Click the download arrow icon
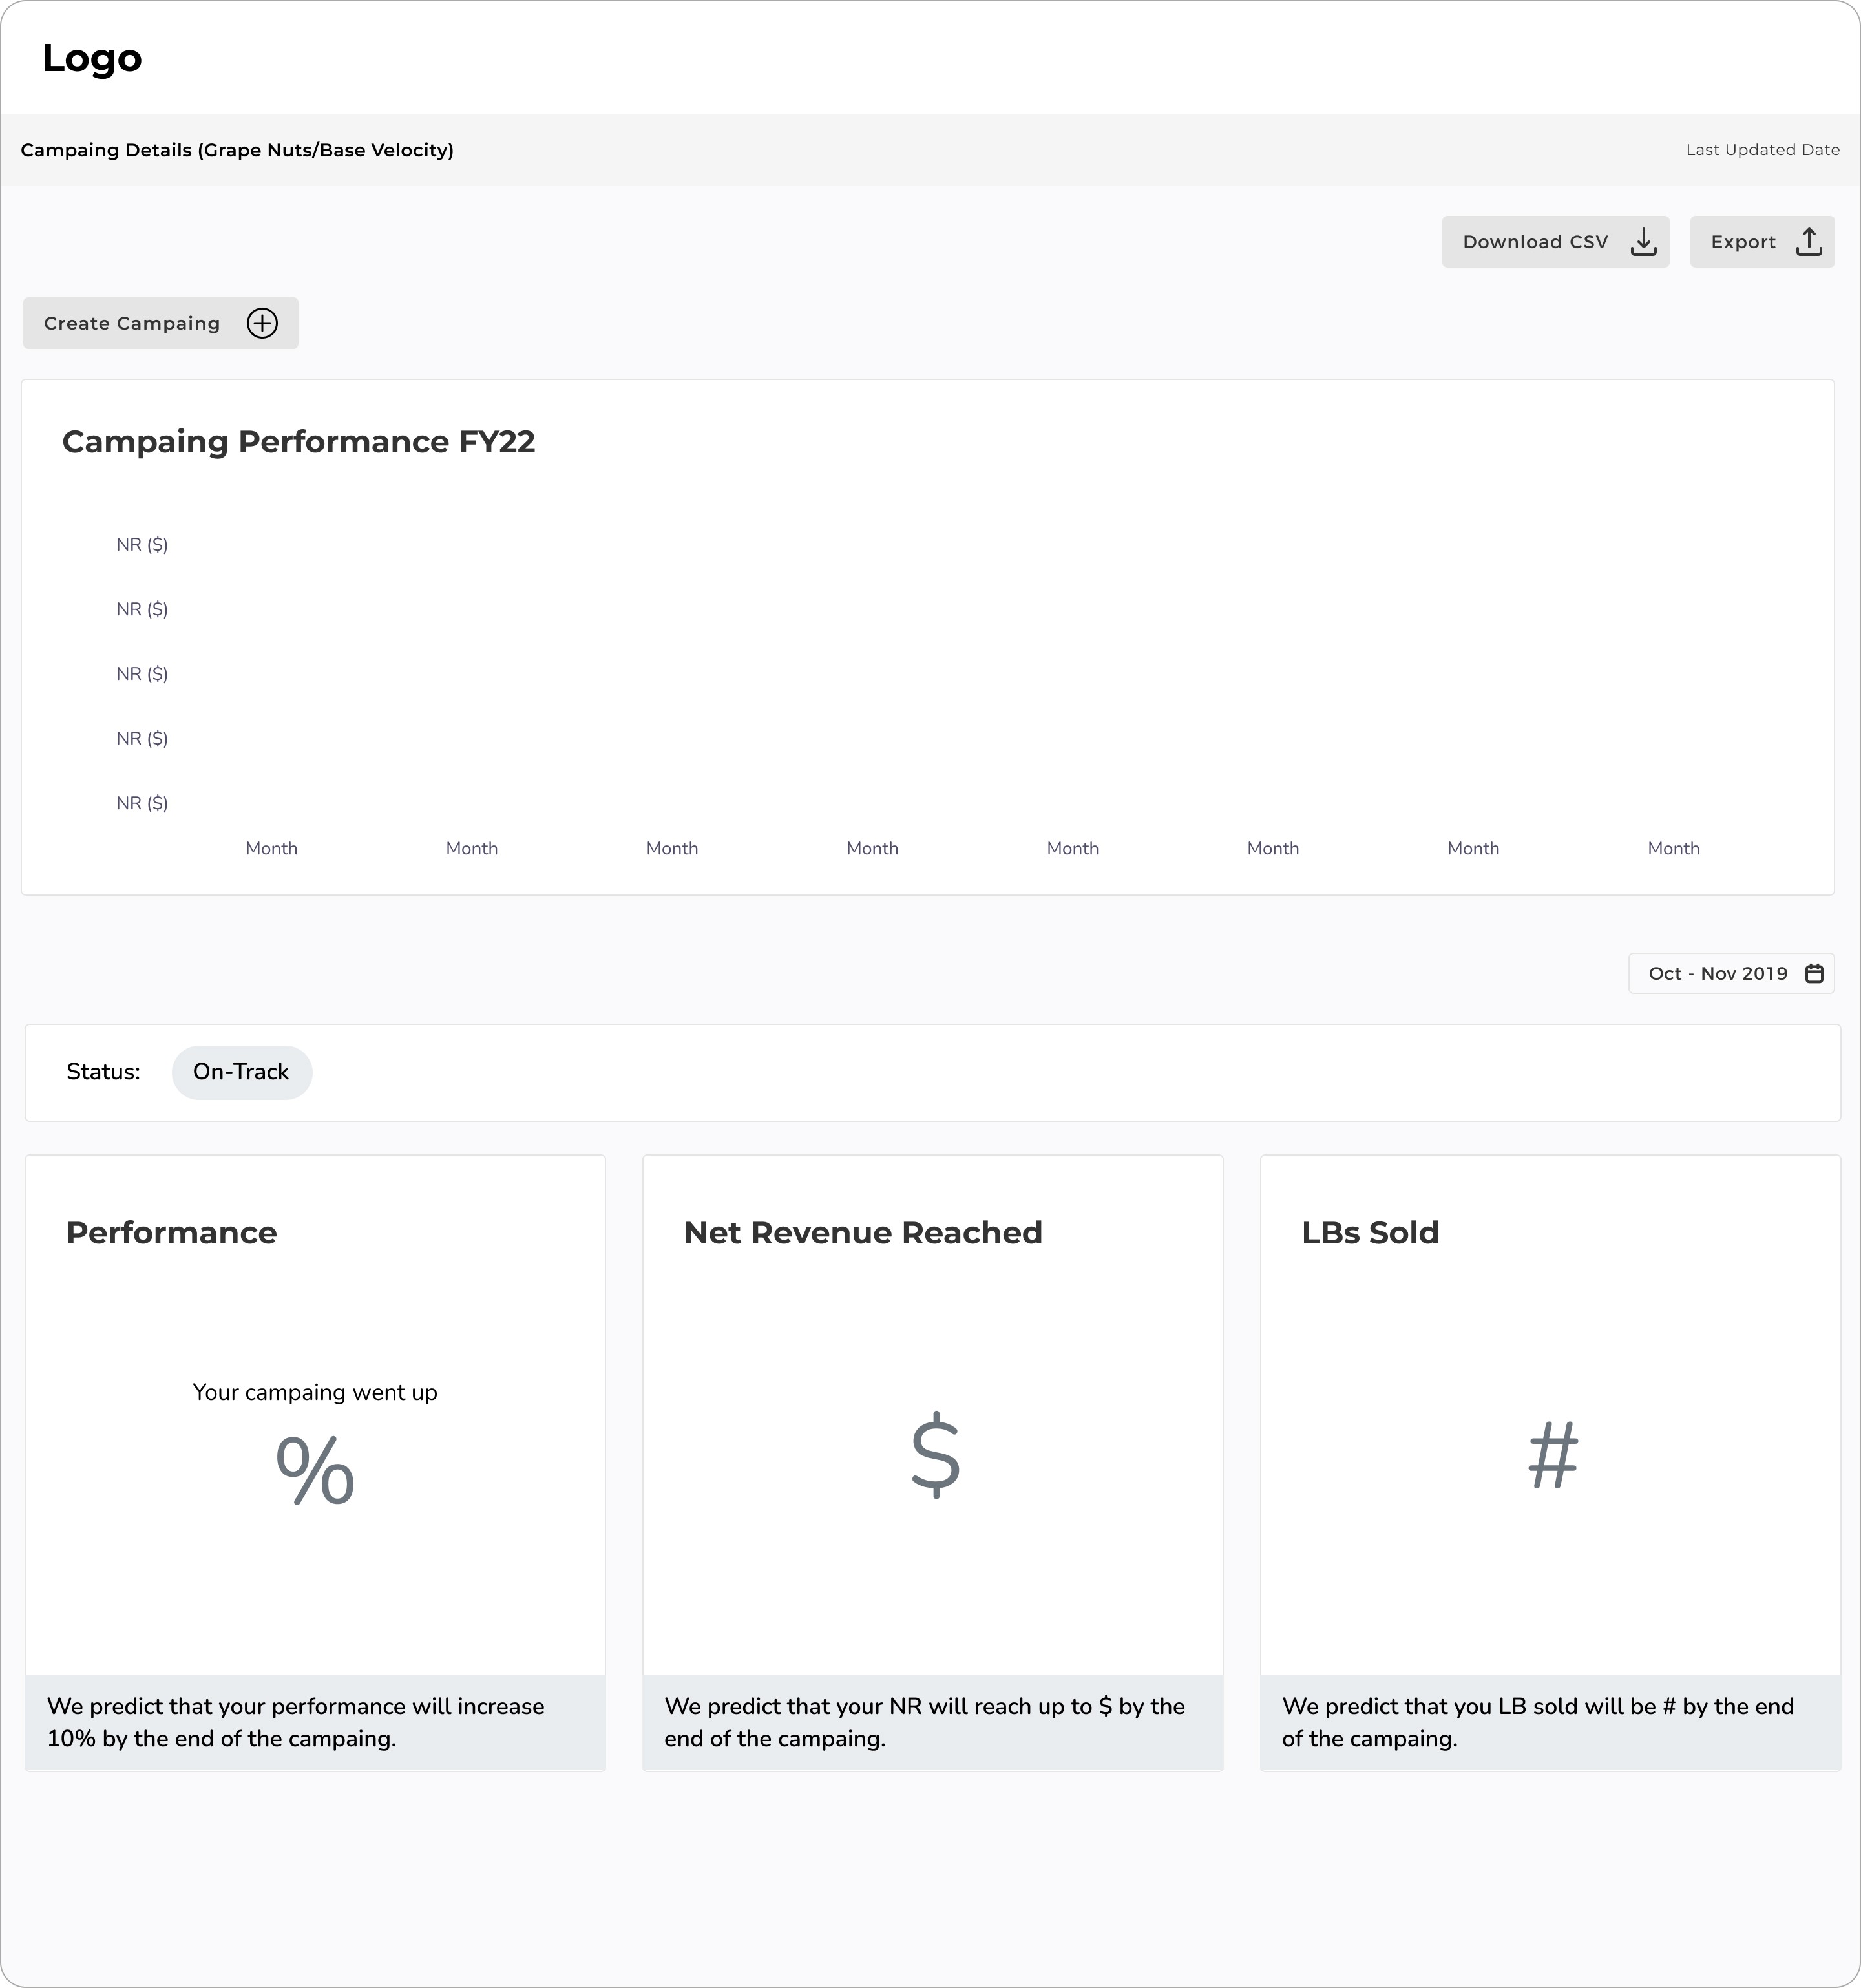Image resolution: width=1861 pixels, height=1988 pixels. click(x=1643, y=242)
